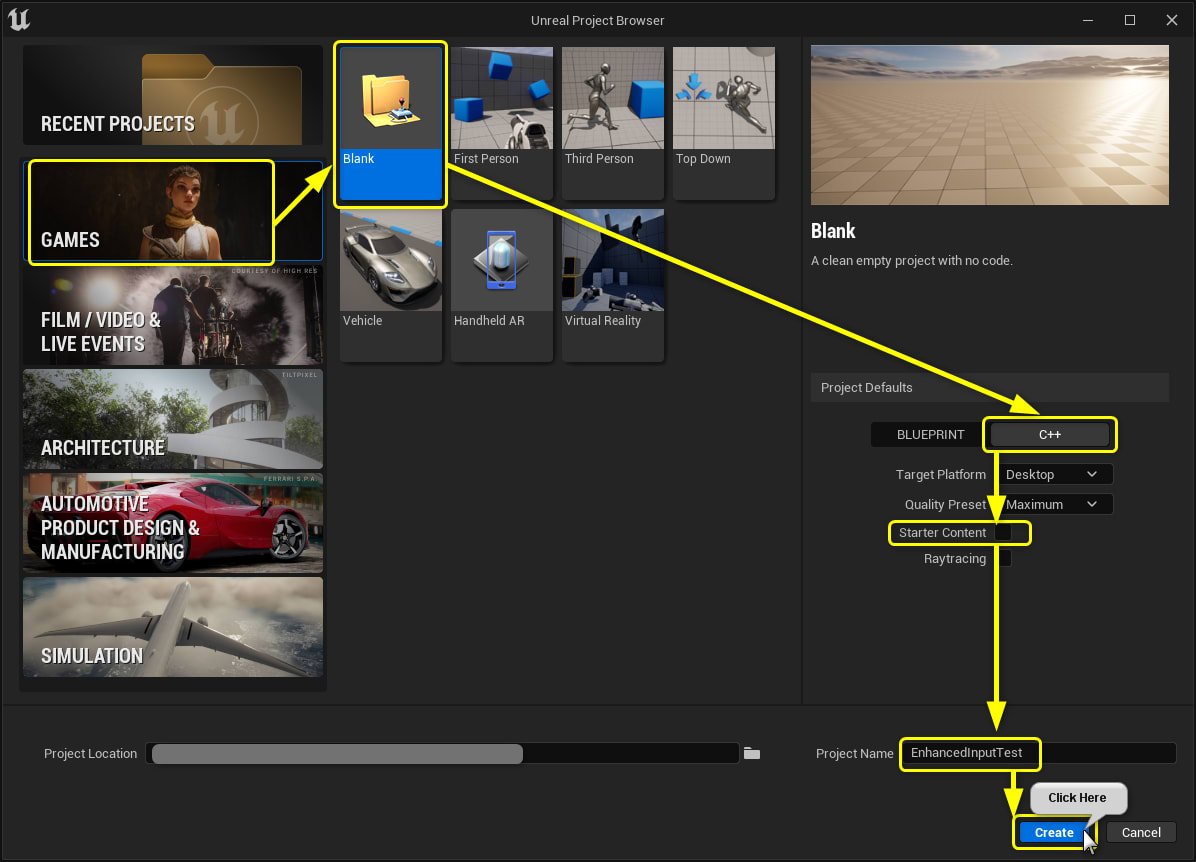The width and height of the screenshot is (1196, 862).
Task: Open the Quality Preset dropdown
Action: click(1055, 503)
